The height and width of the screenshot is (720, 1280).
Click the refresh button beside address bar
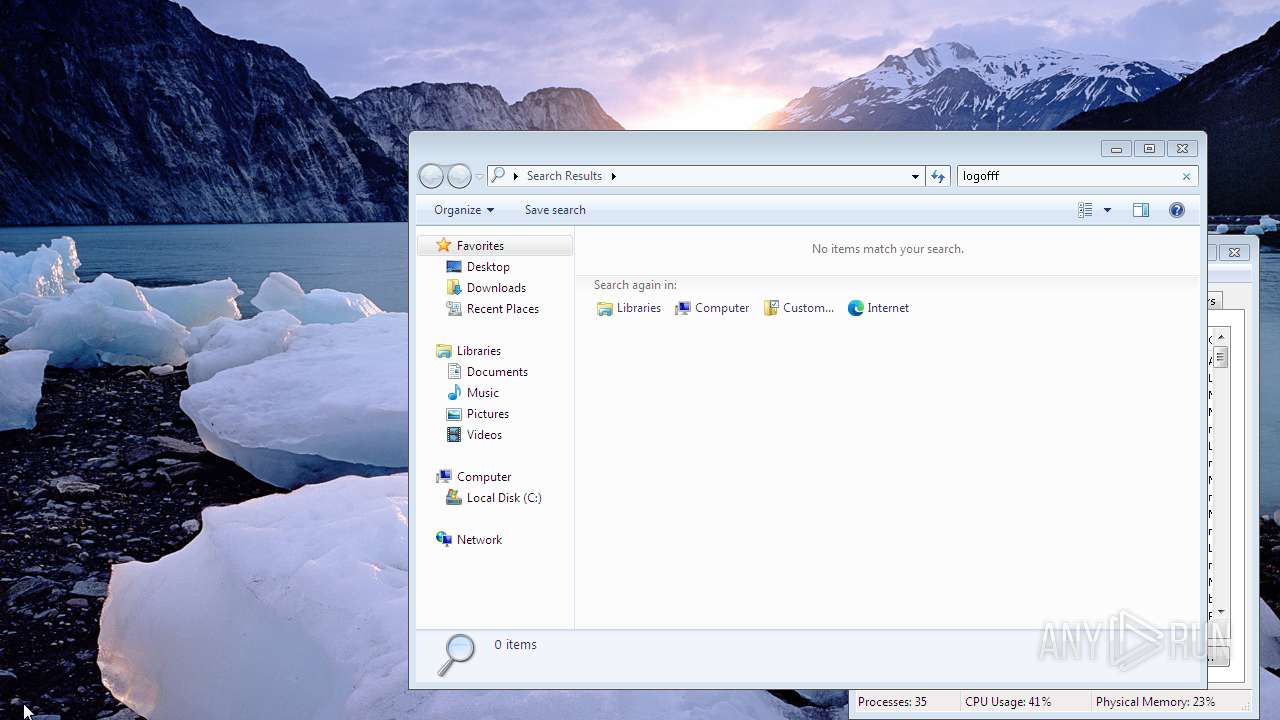938,176
